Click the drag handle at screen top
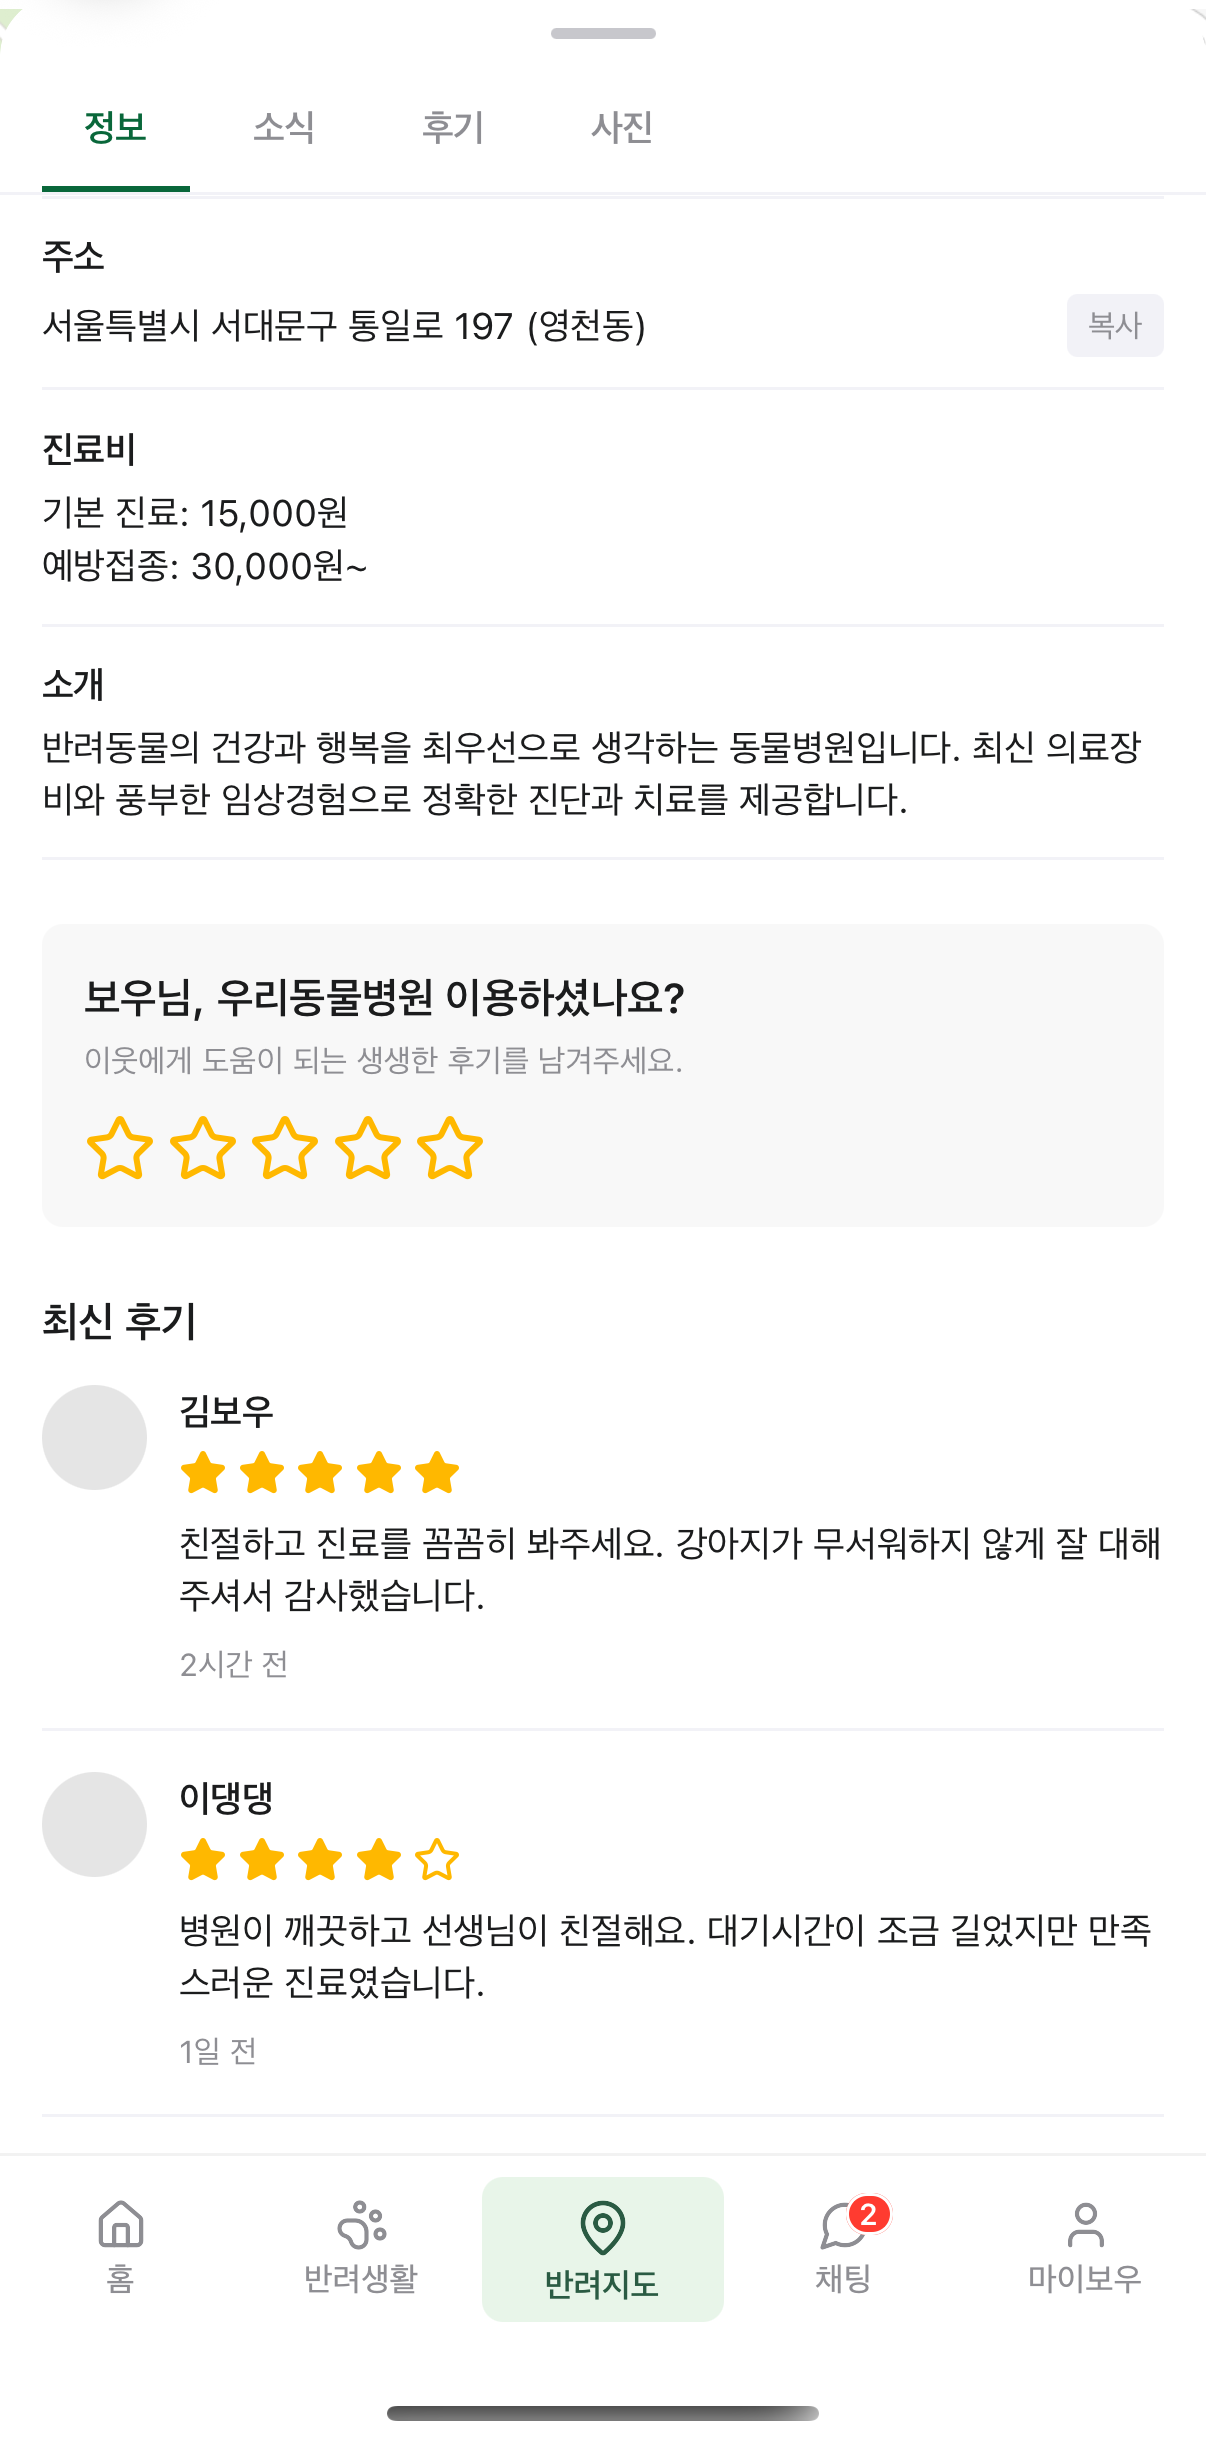1206x2445 pixels. click(602, 33)
